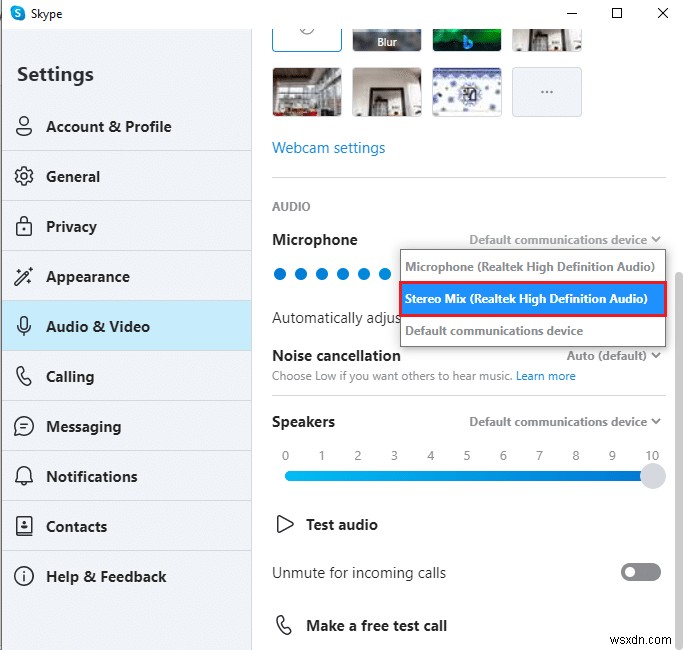Click the Help & Feedback info icon
This screenshot has width=683, height=650.
[x=24, y=577]
